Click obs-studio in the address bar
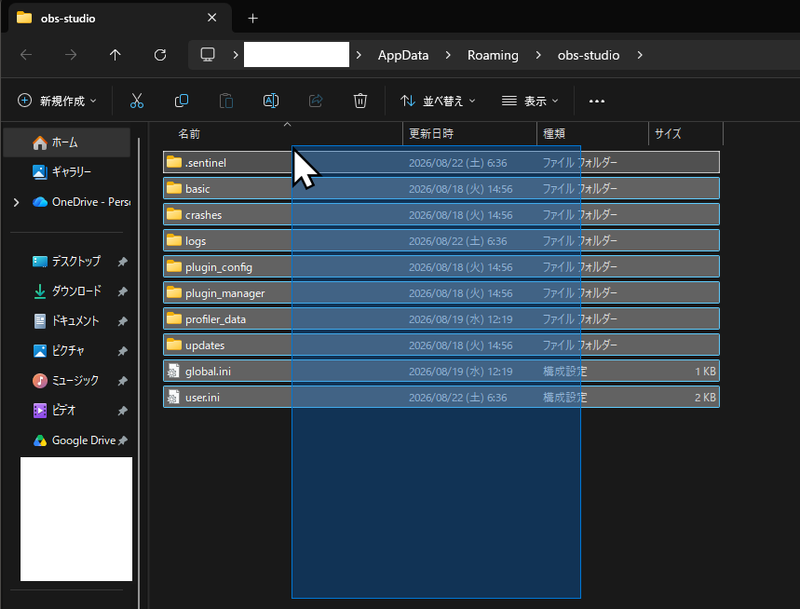Screen dimensions: 800x609 pyautogui.click(x=588, y=55)
